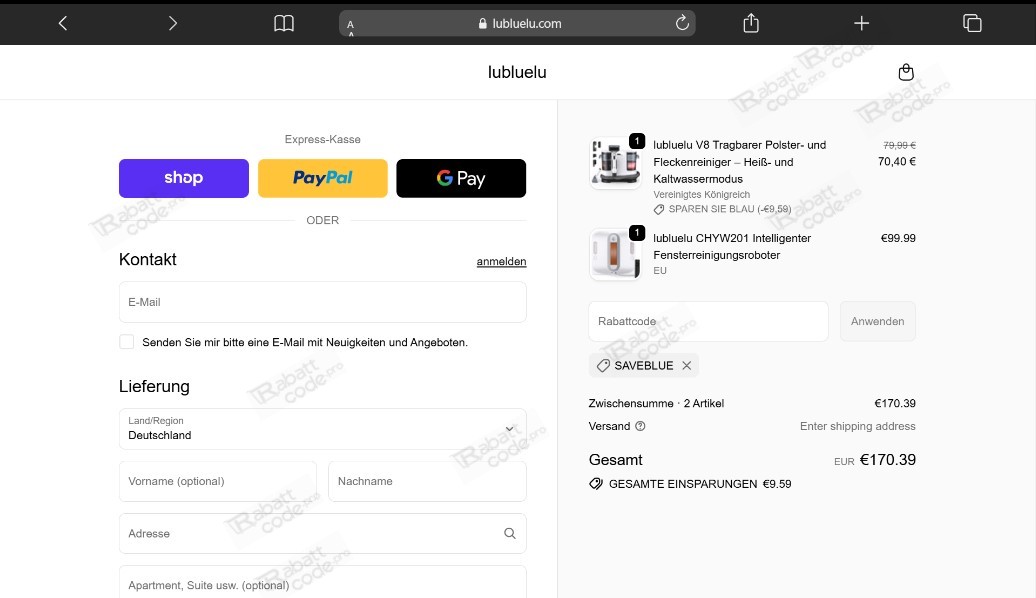Screen dimensions: 1036x598
Task: Open the Safari share sheet icon
Action: pyautogui.click(x=751, y=23)
